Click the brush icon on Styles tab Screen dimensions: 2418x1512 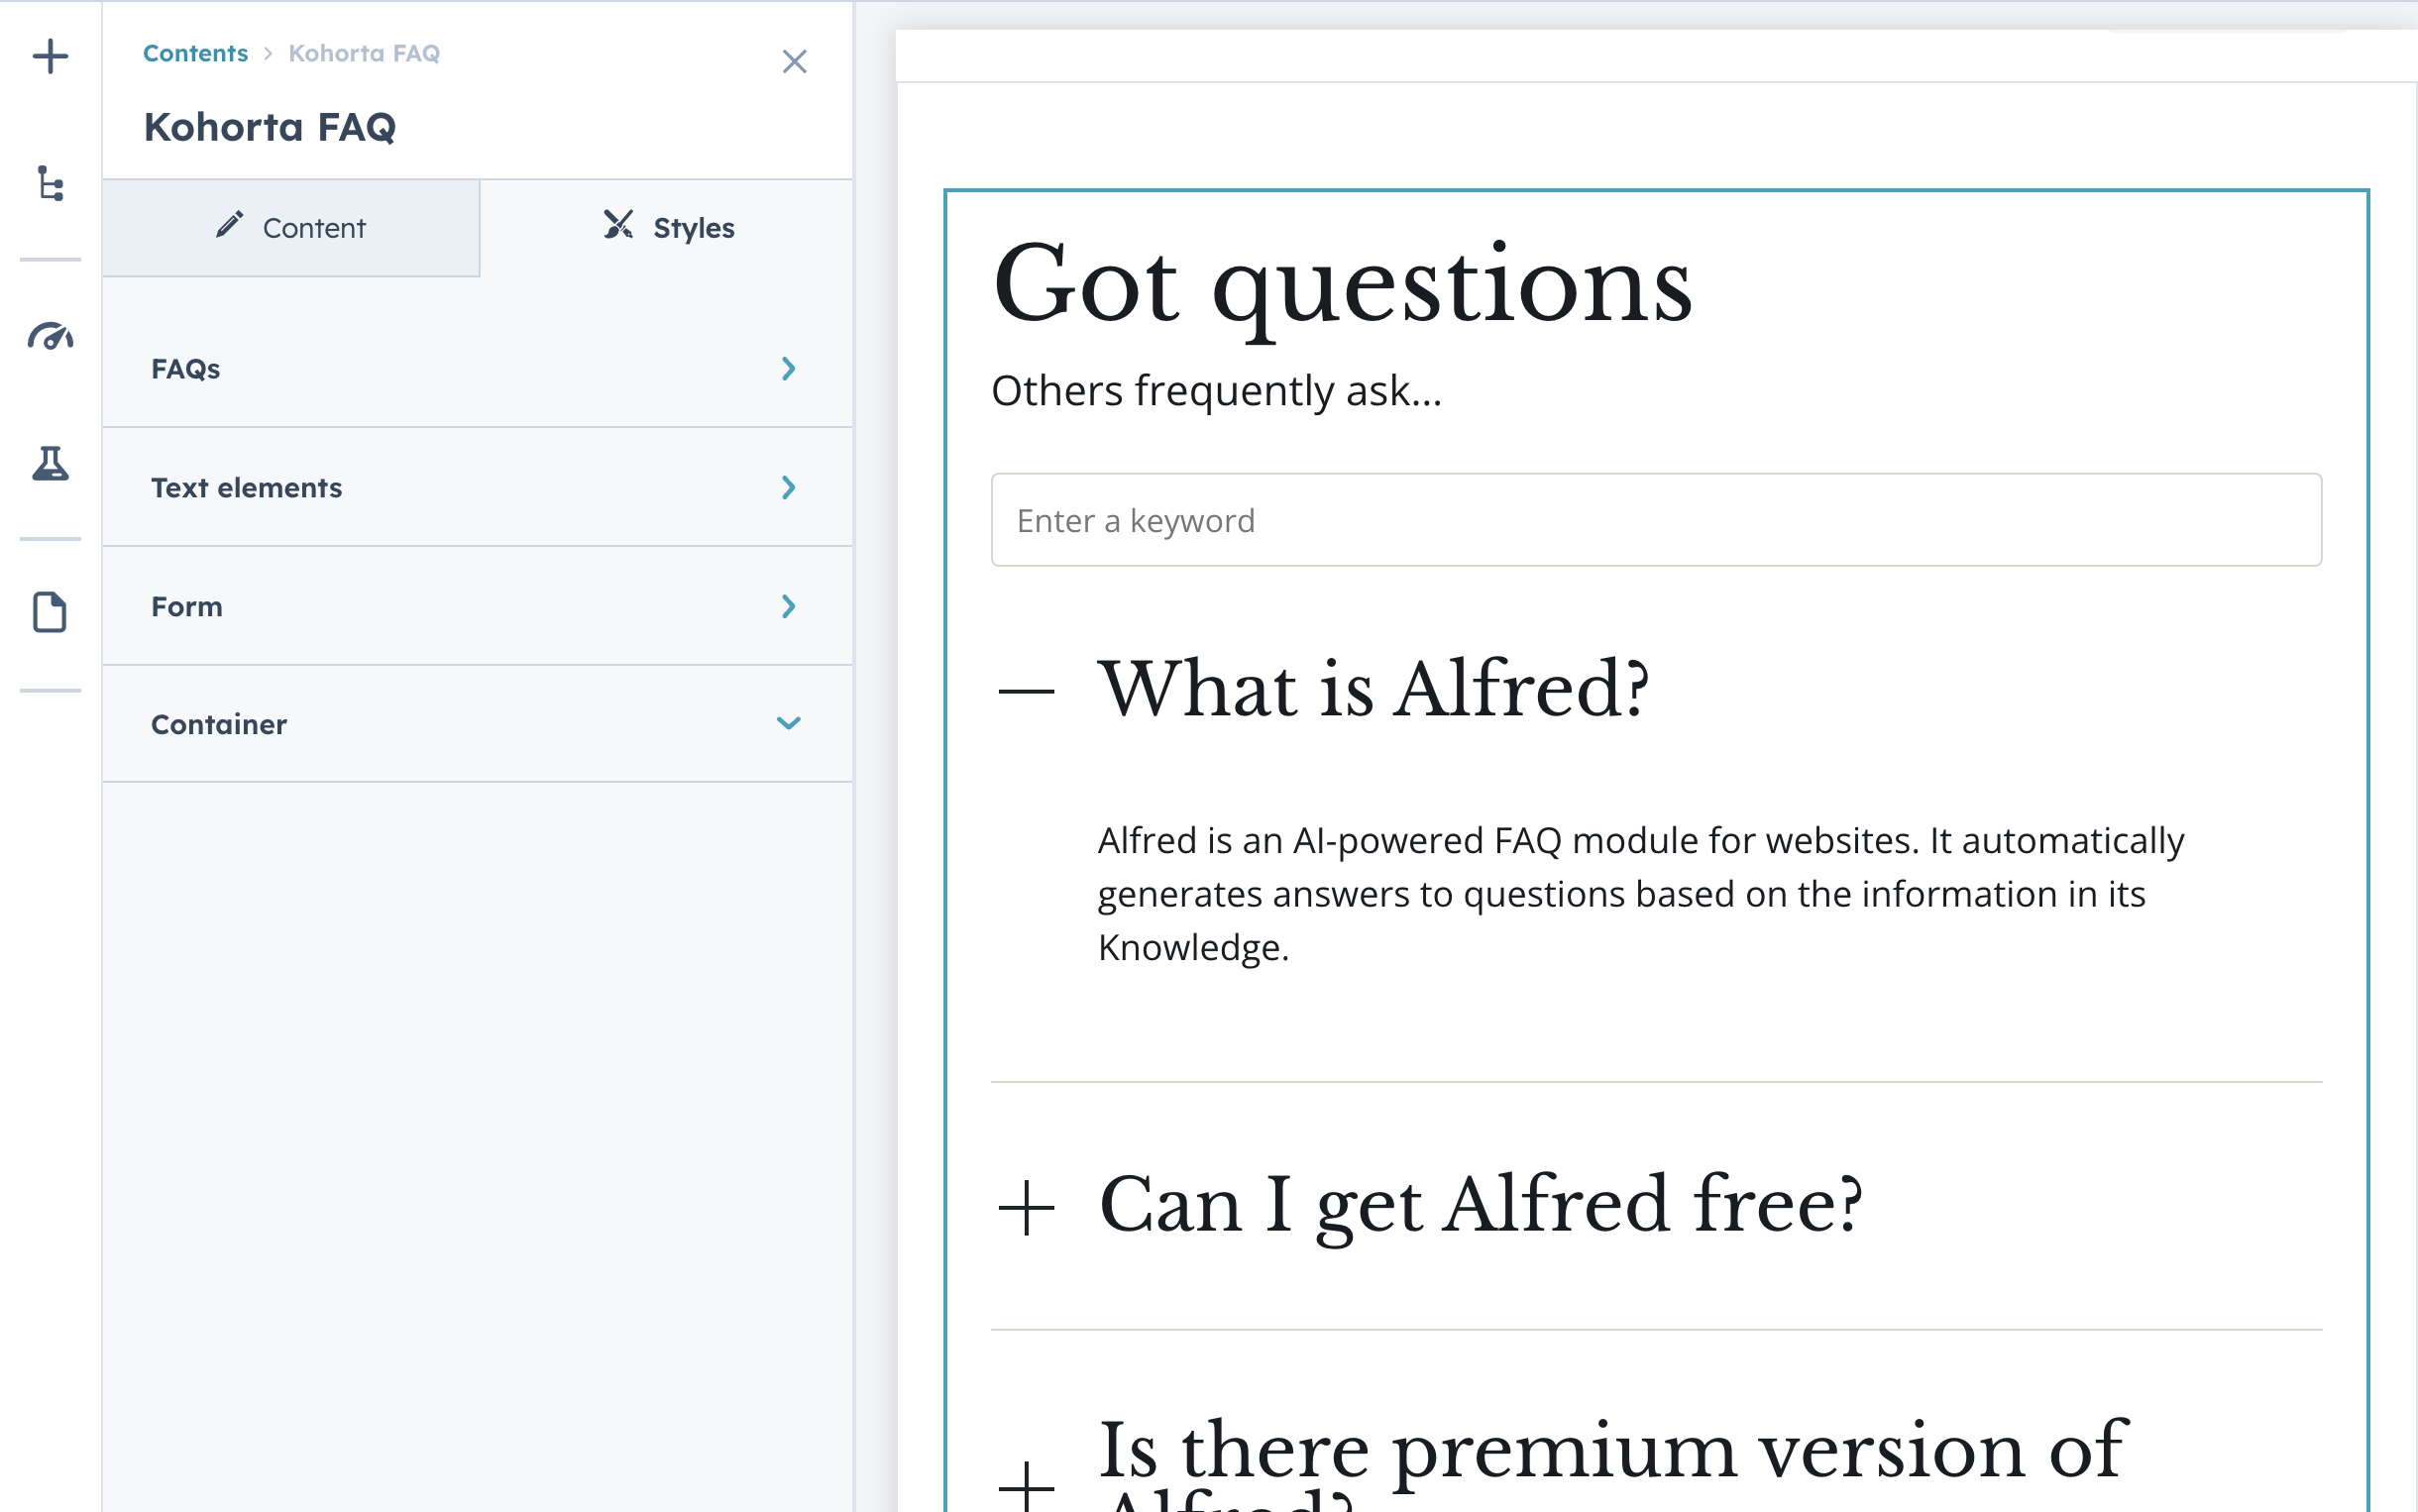point(618,225)
